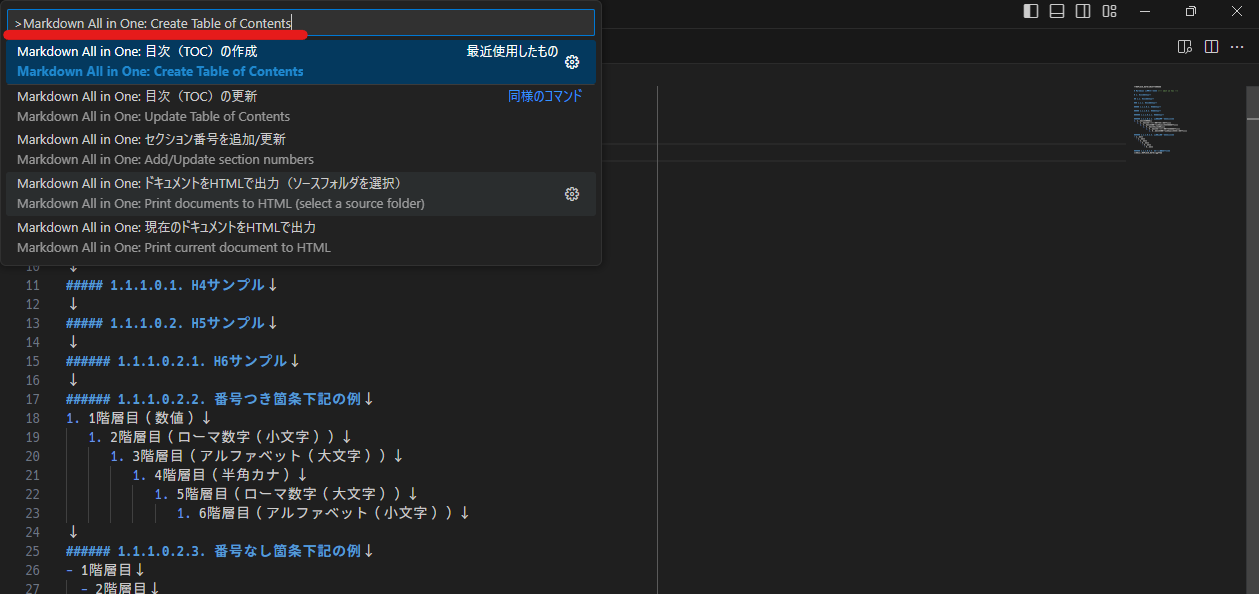
Task: Click line number 18 in the gutter
Action: pyautogui.click(x=31, y=418)
